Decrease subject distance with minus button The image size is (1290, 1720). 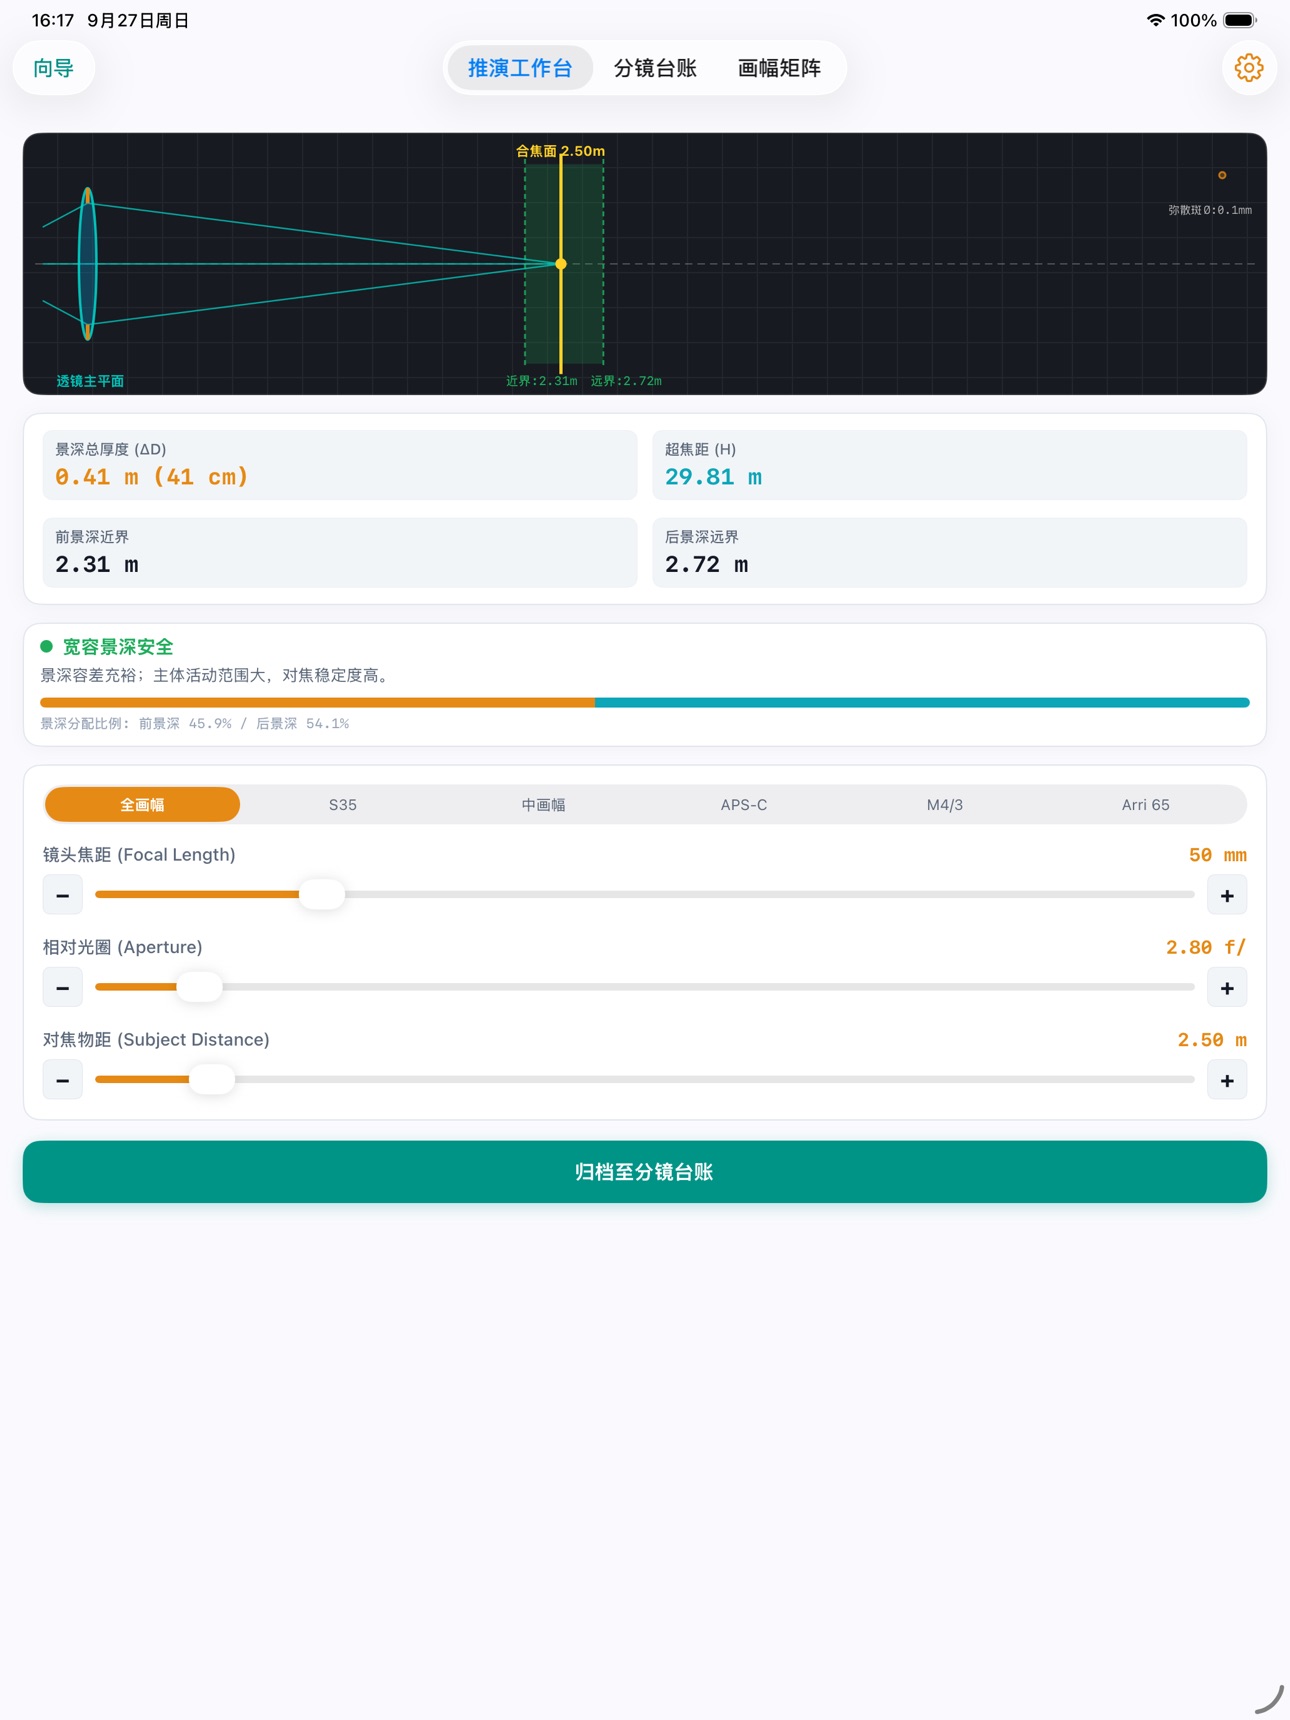62,1080
